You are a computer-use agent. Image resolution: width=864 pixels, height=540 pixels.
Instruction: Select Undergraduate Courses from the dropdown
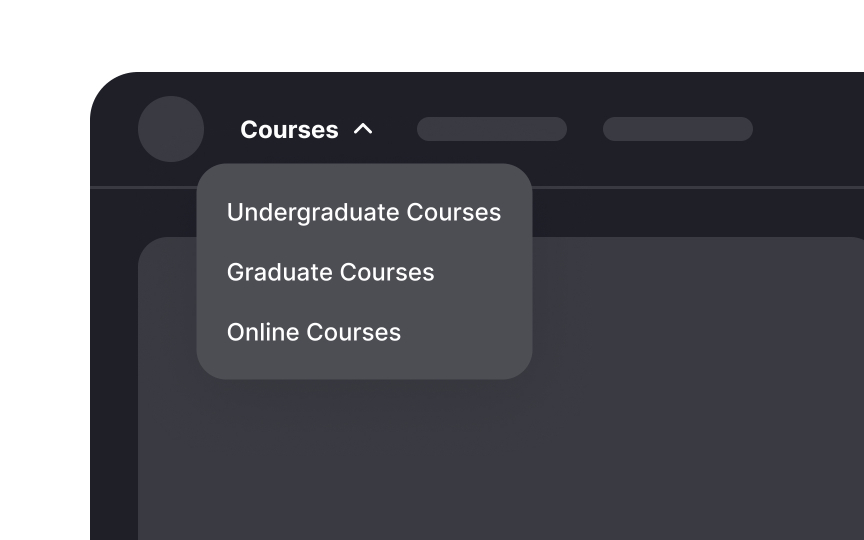[363, 212]
